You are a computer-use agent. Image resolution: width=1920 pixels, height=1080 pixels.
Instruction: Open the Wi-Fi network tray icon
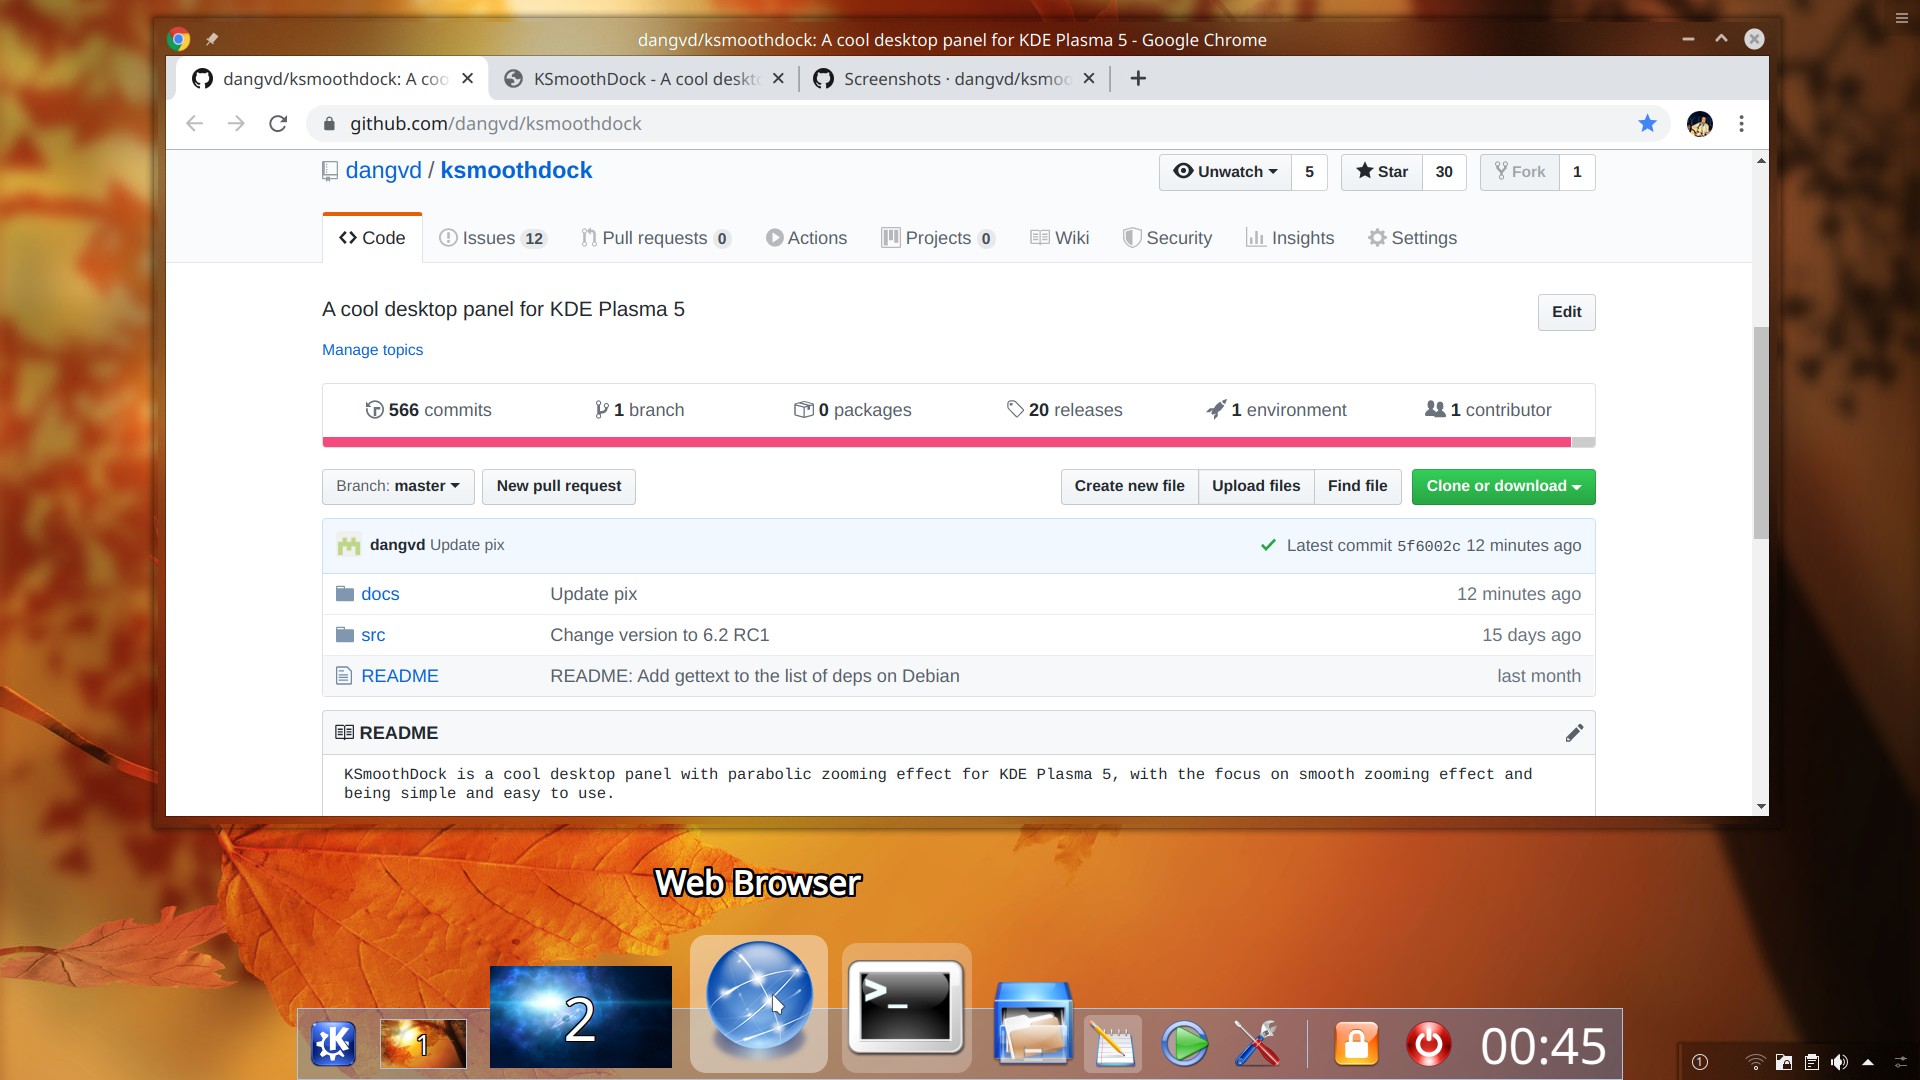tap(1755, 1062)
